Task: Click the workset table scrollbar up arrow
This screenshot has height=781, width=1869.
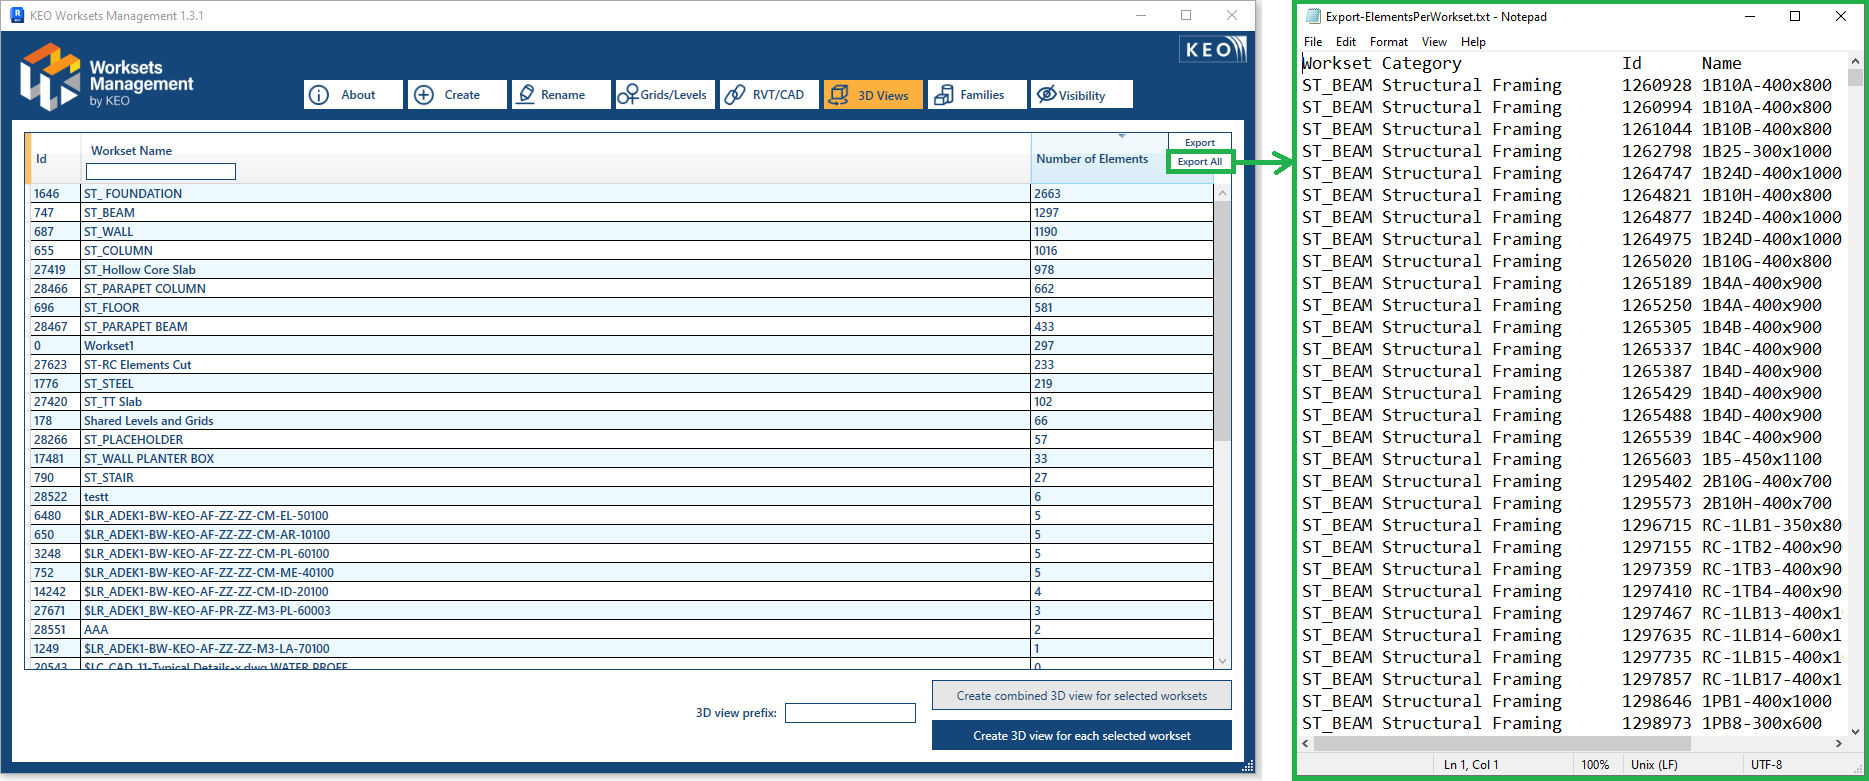Action: pyautogui.click(x=1222, y=192)
